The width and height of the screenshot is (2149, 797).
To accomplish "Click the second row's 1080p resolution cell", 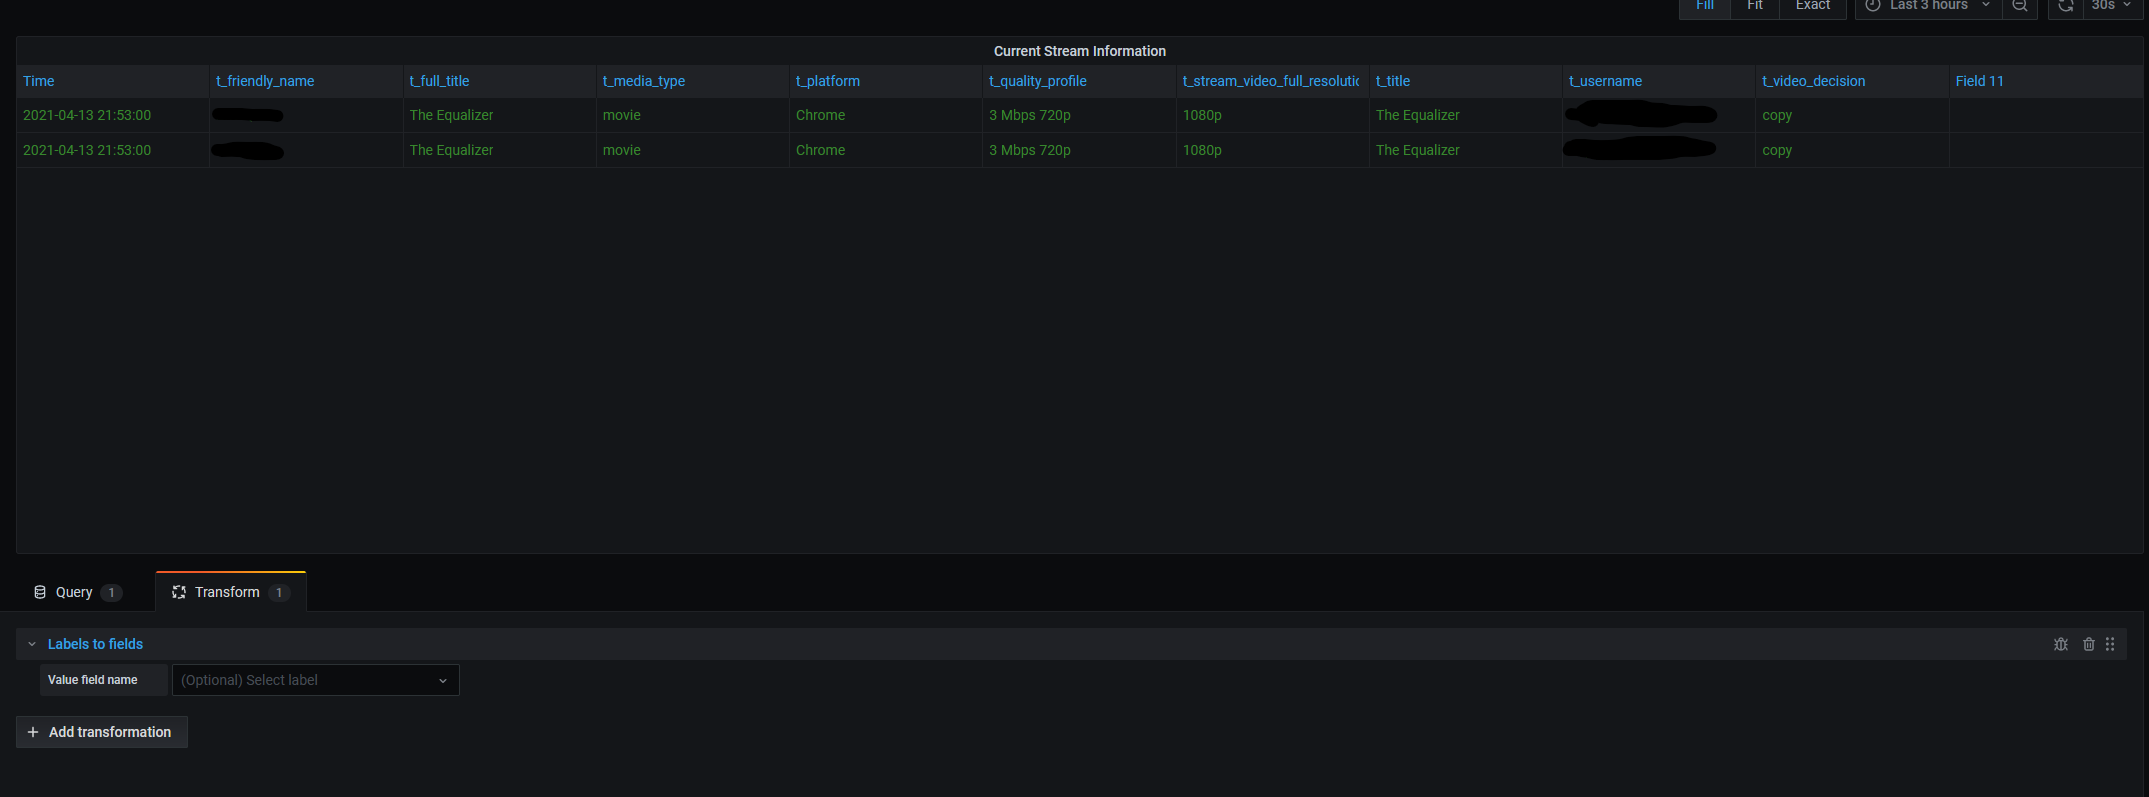I will (1202, 150).
